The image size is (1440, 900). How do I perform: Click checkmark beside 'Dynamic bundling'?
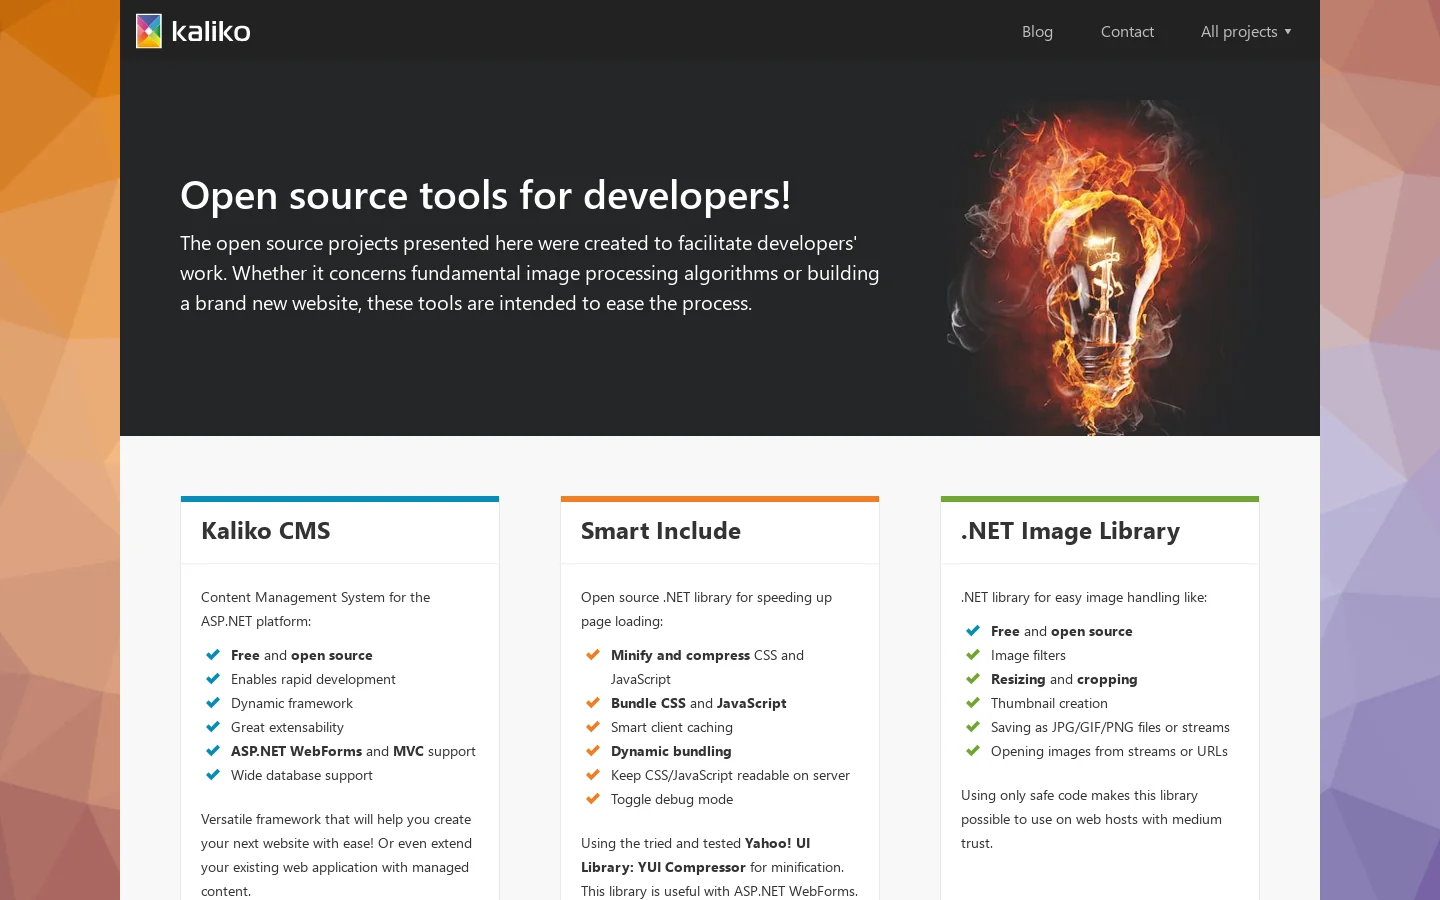(x=592, y=751)
